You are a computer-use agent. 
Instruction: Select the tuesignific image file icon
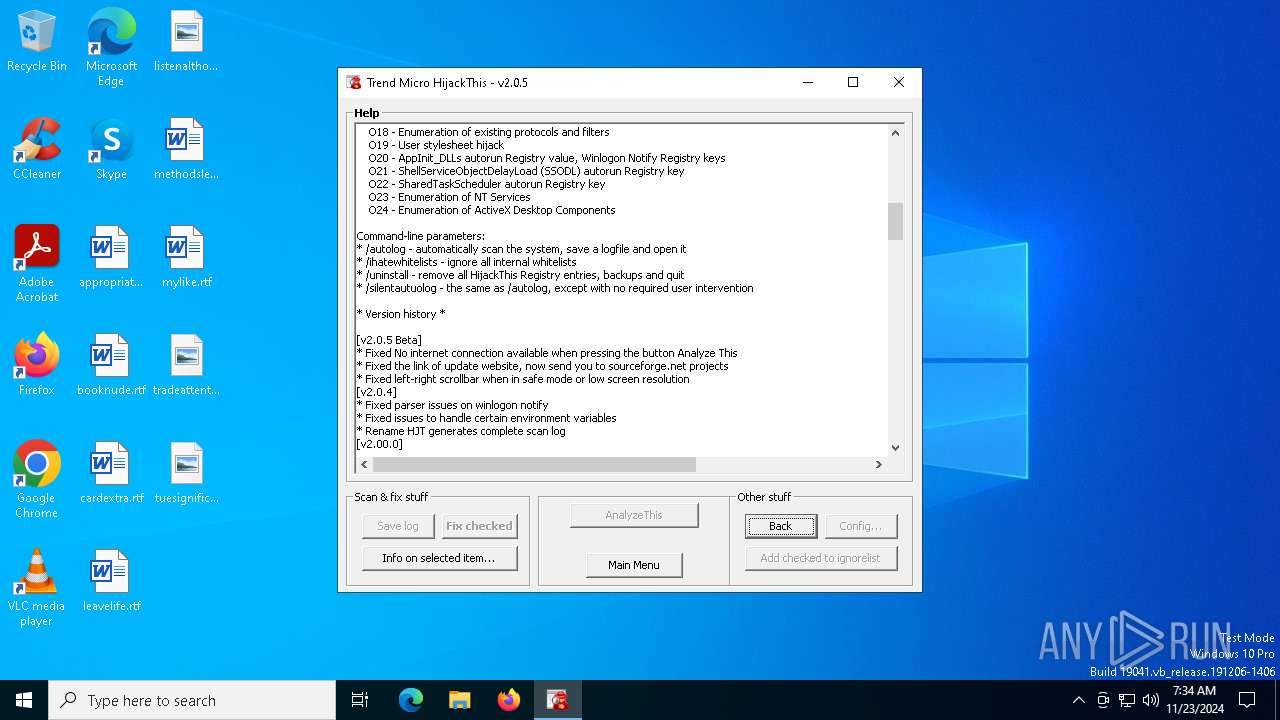point(186,474)
